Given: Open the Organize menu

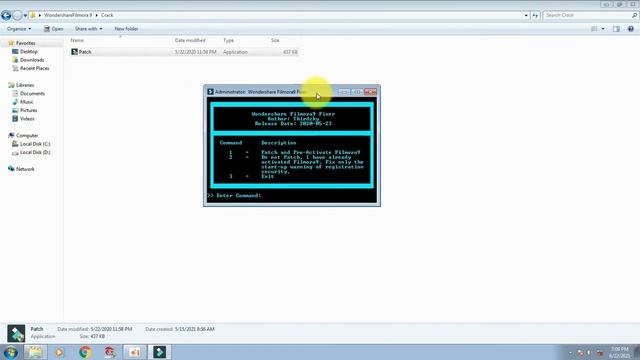Looking at the screenshot, I should point(19,29).
